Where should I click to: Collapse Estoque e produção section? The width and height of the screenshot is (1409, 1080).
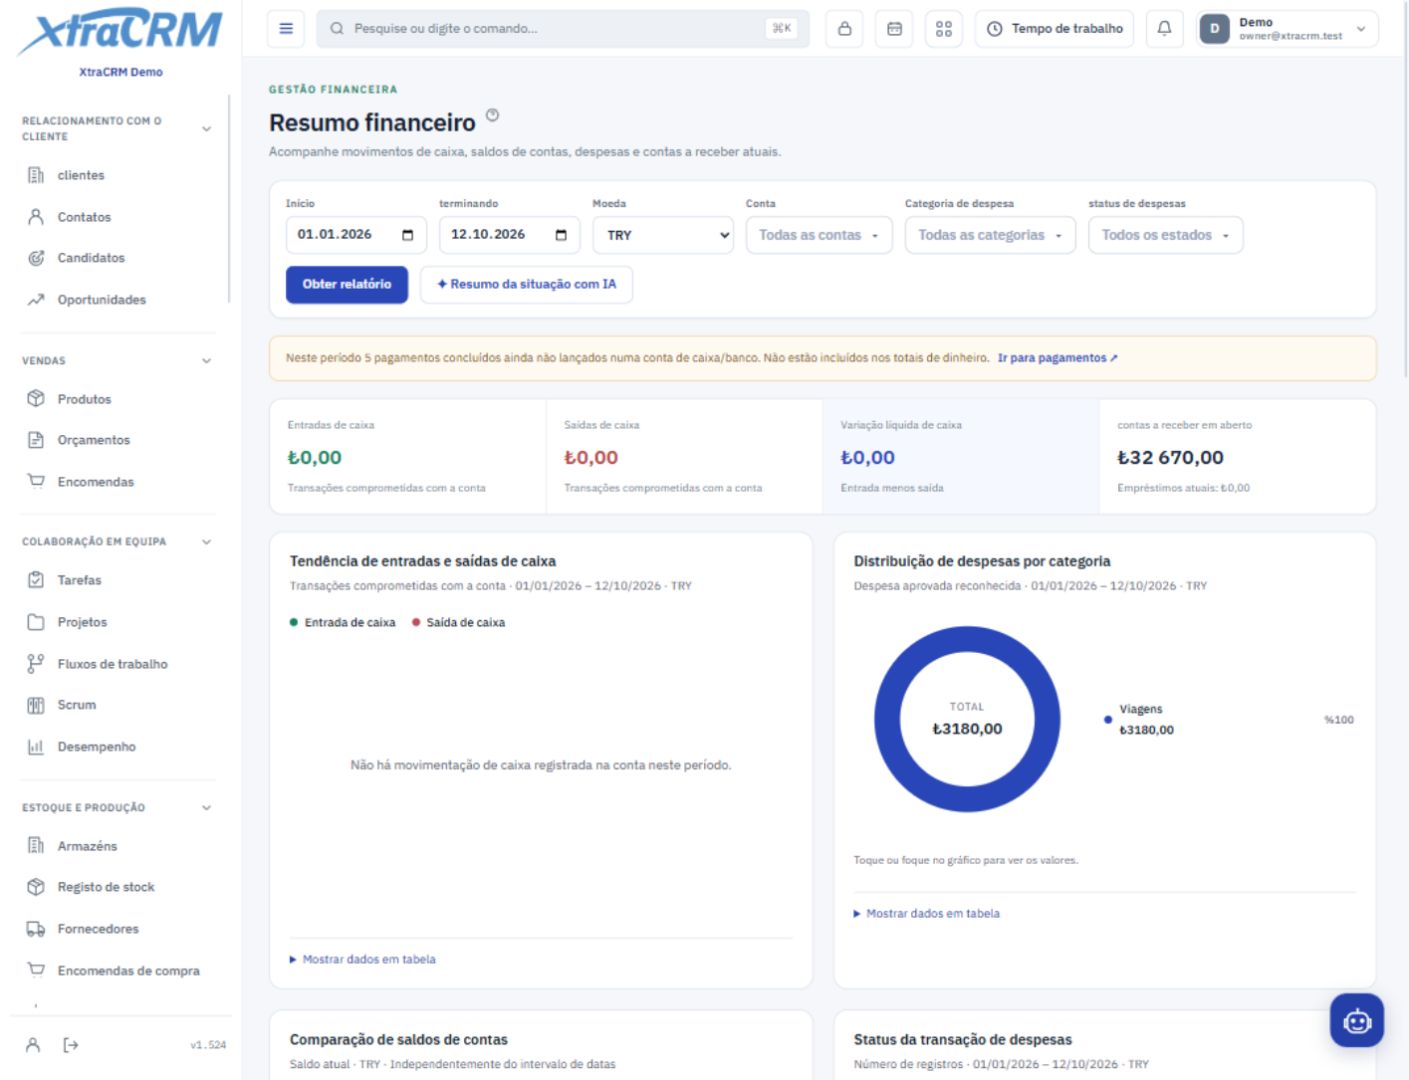pos(118,808)
